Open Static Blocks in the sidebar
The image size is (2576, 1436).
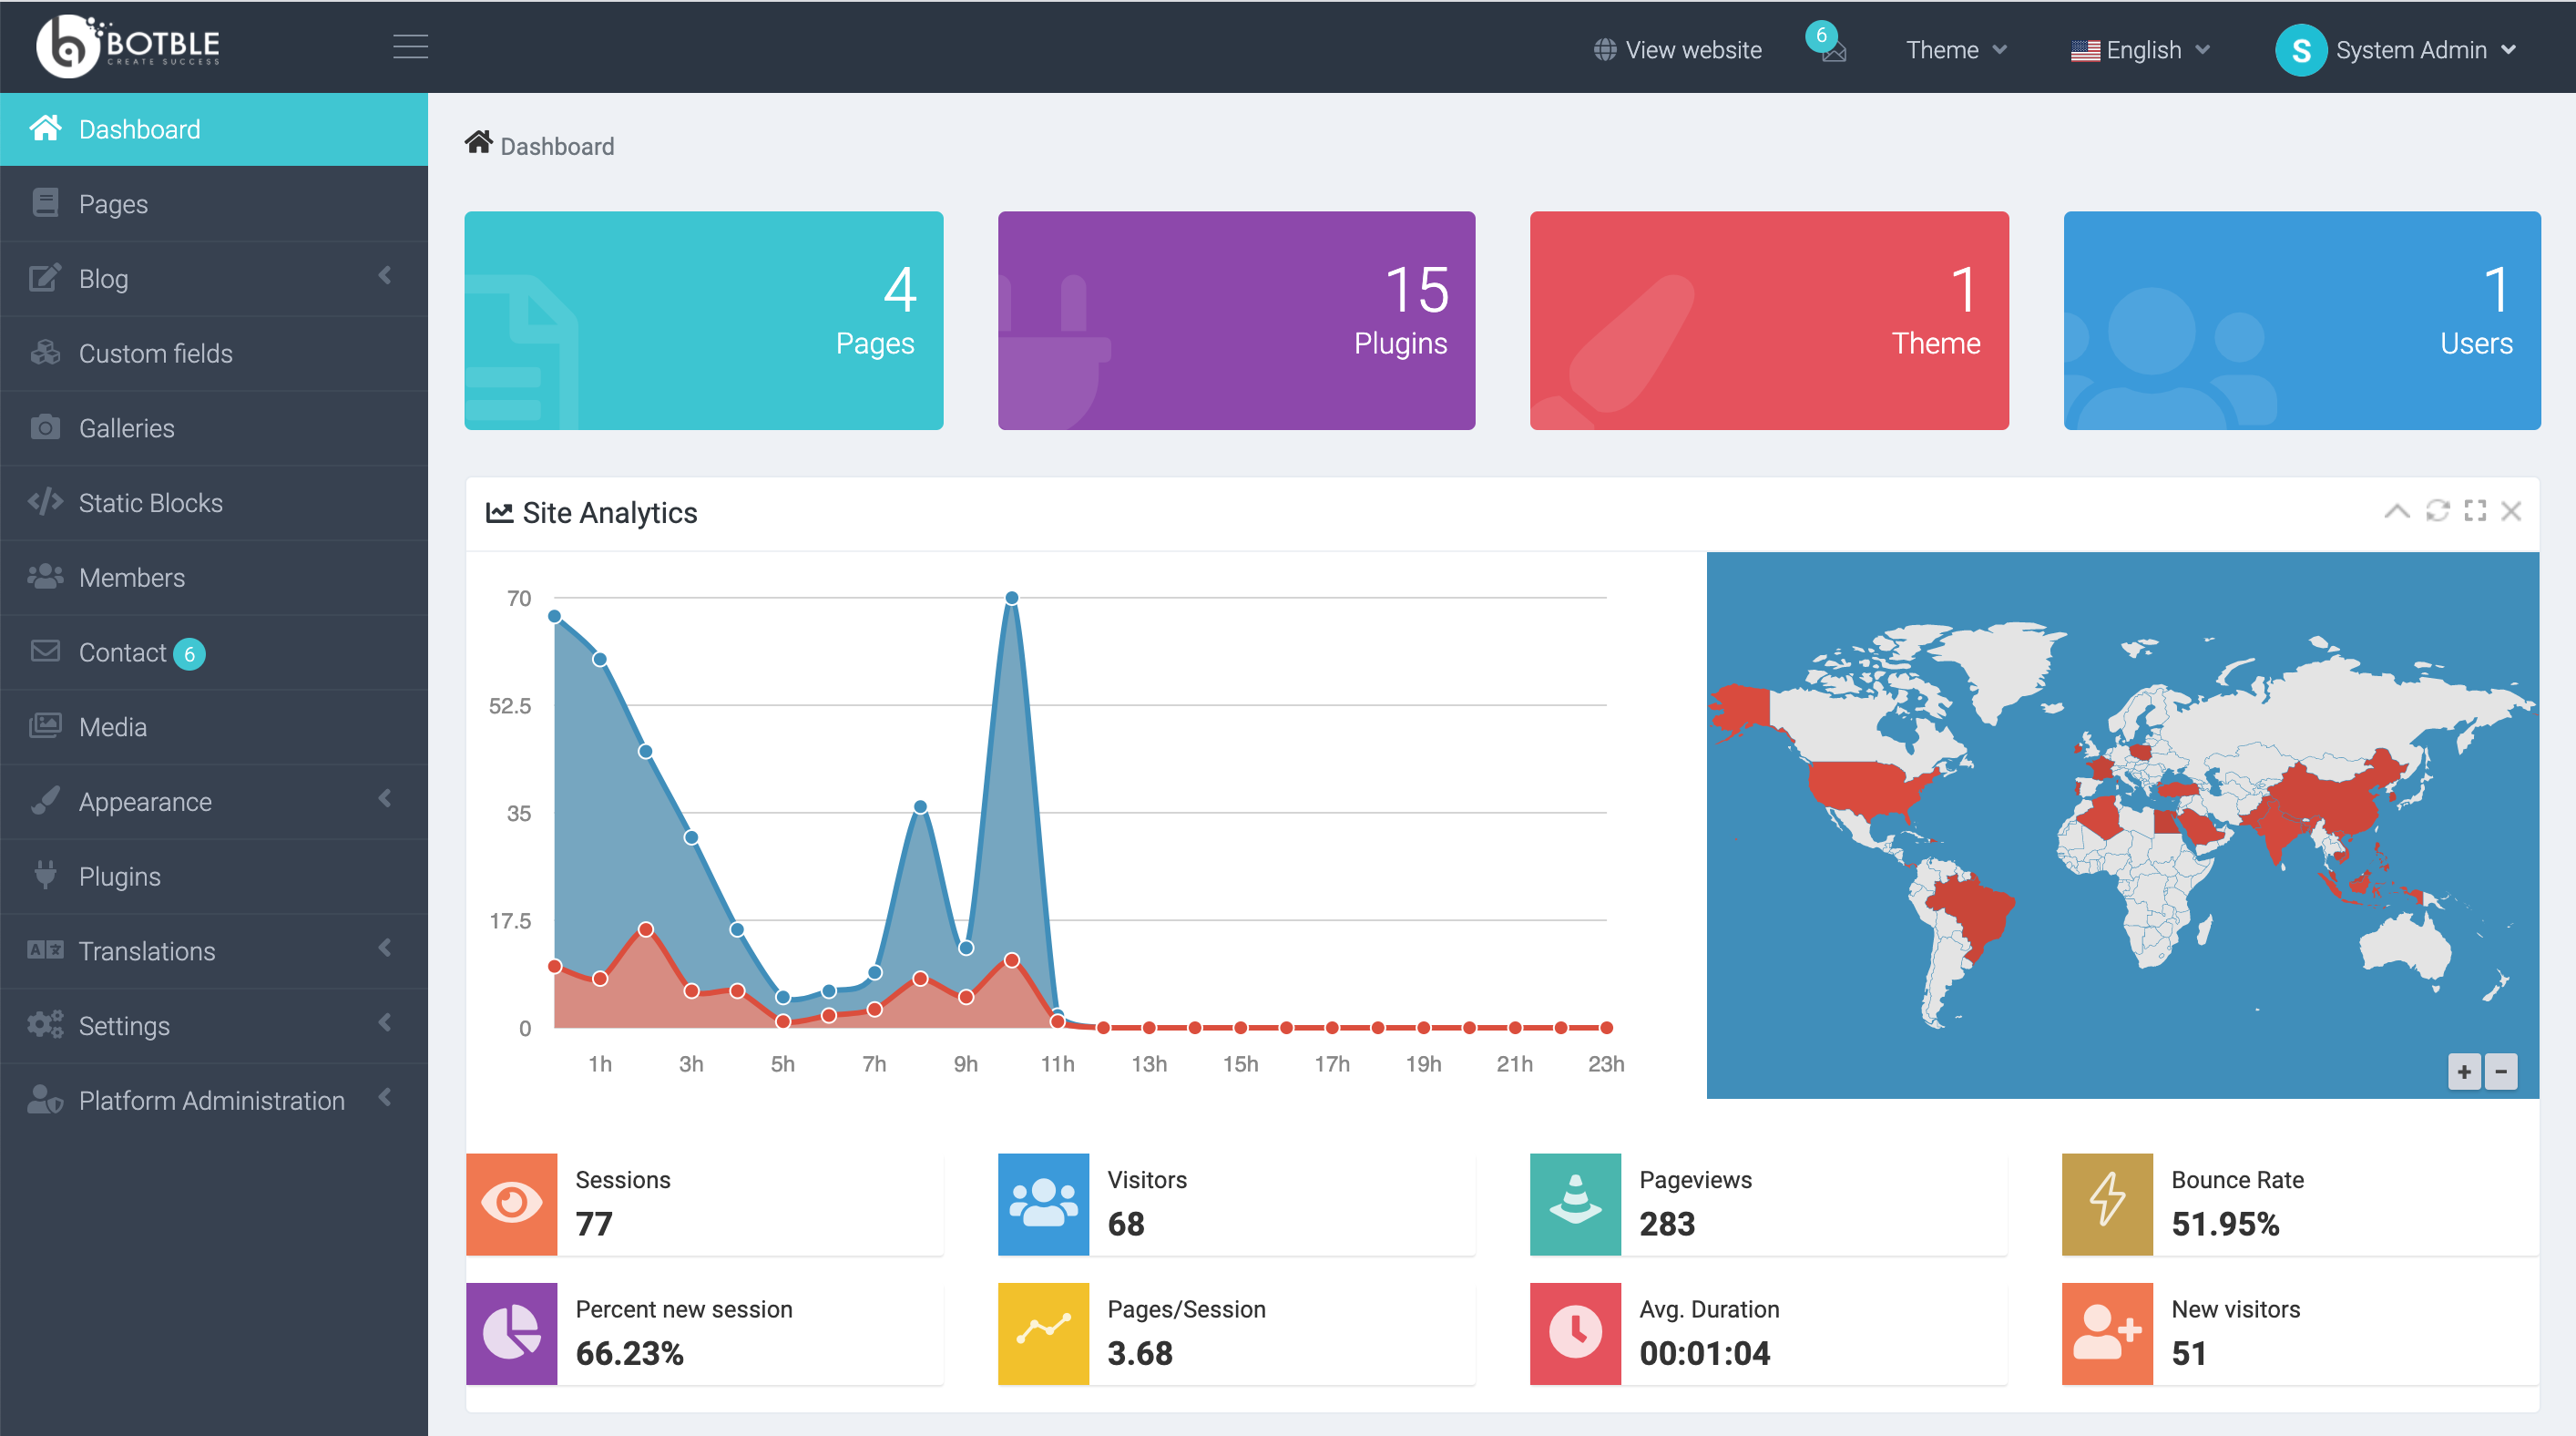[x=214, y=503]
